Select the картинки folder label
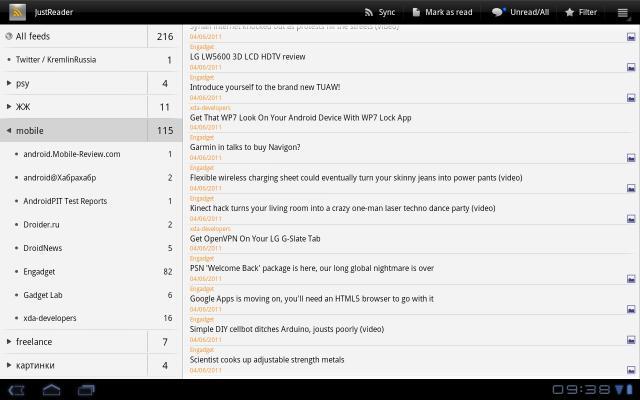 pos(35,365)
